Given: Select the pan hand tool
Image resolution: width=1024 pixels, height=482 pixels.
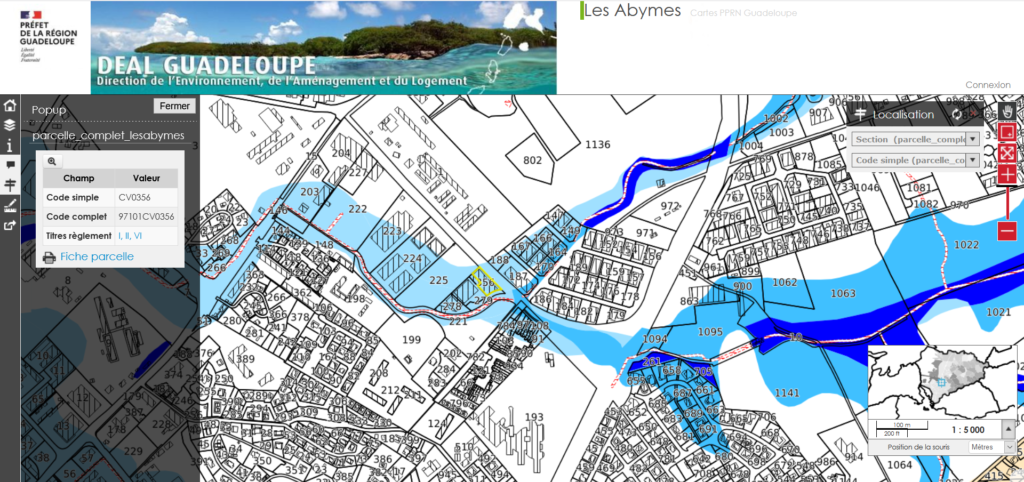Looking at the screenshot, I should [1006, 110].
